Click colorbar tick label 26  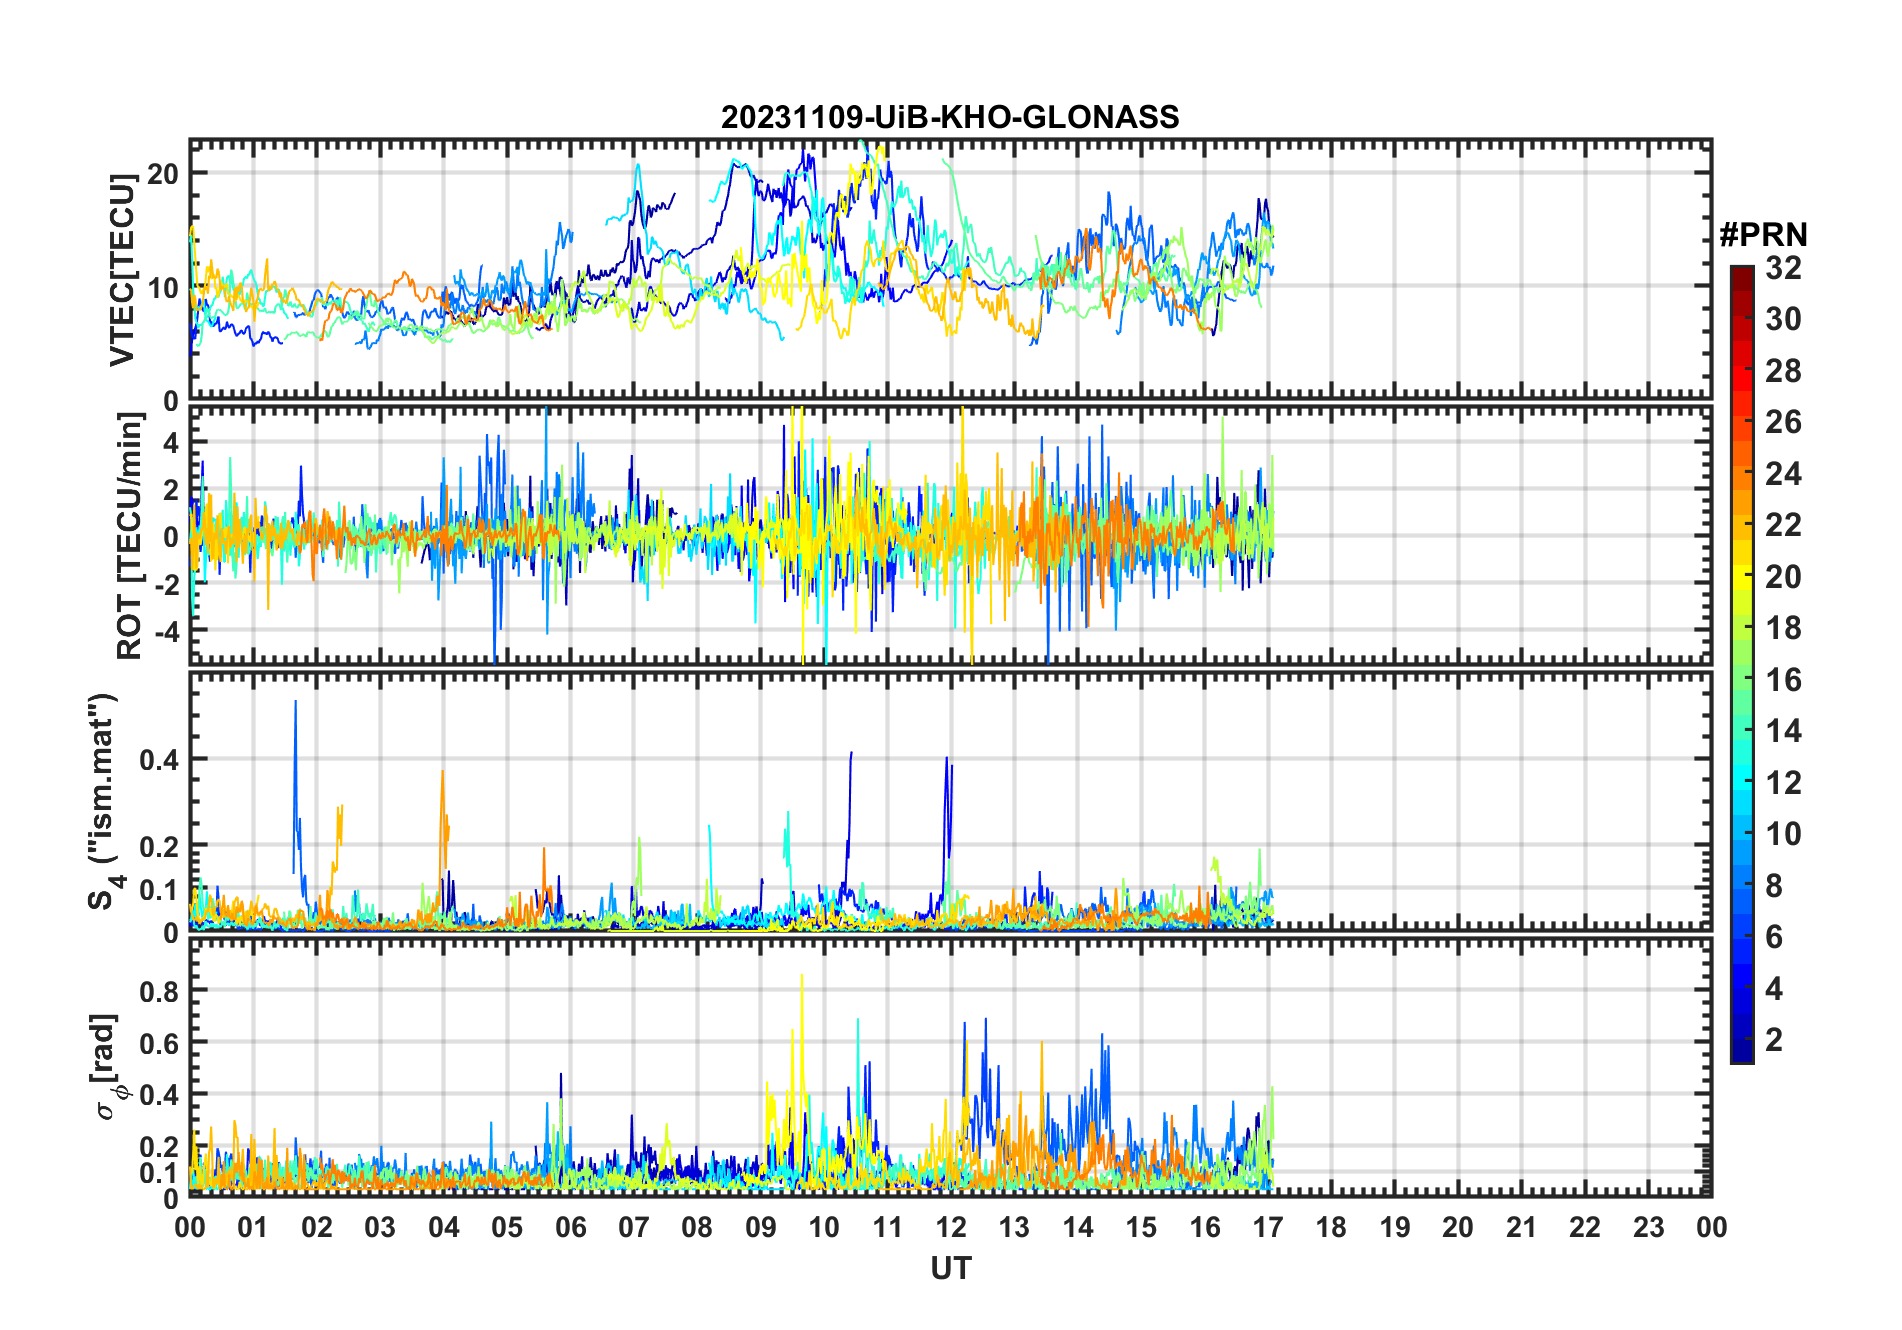click(x=1783, y=422)
